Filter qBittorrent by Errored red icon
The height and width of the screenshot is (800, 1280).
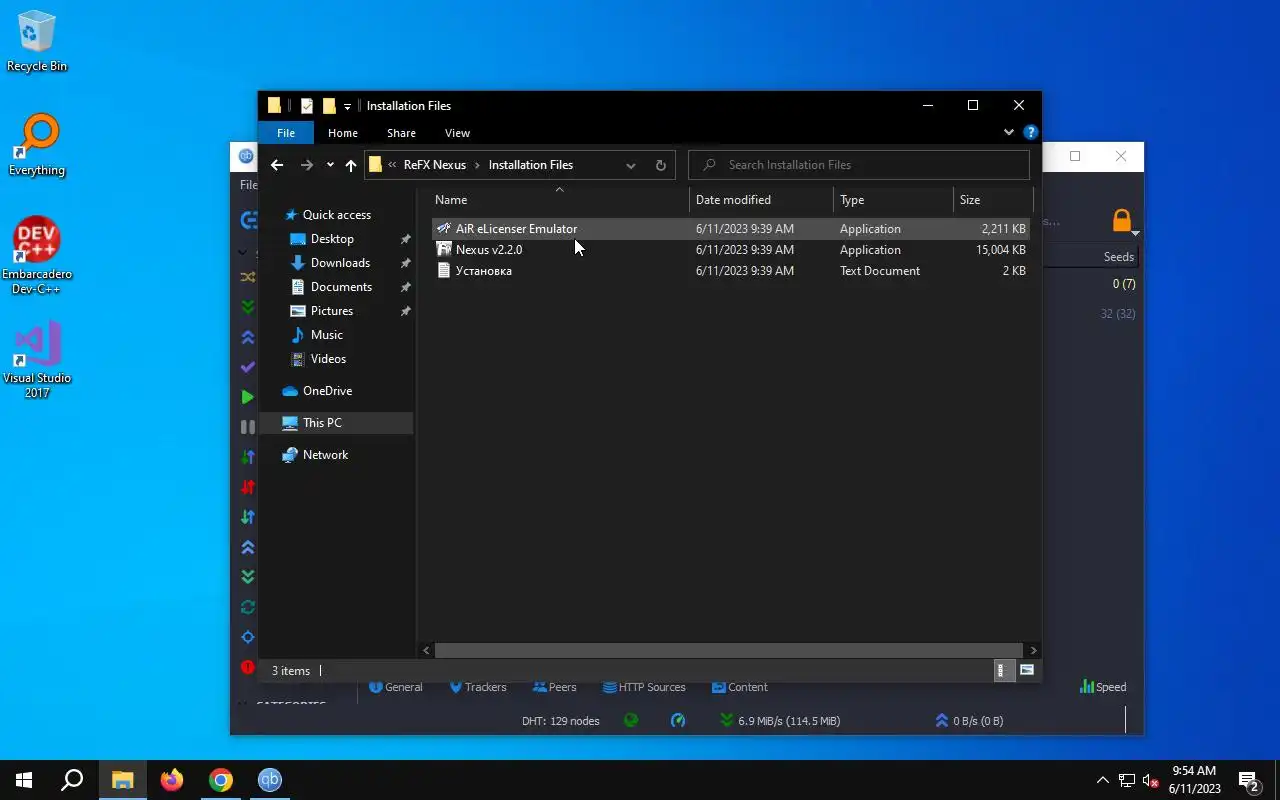pyautogui.click(x=247, y=667)
